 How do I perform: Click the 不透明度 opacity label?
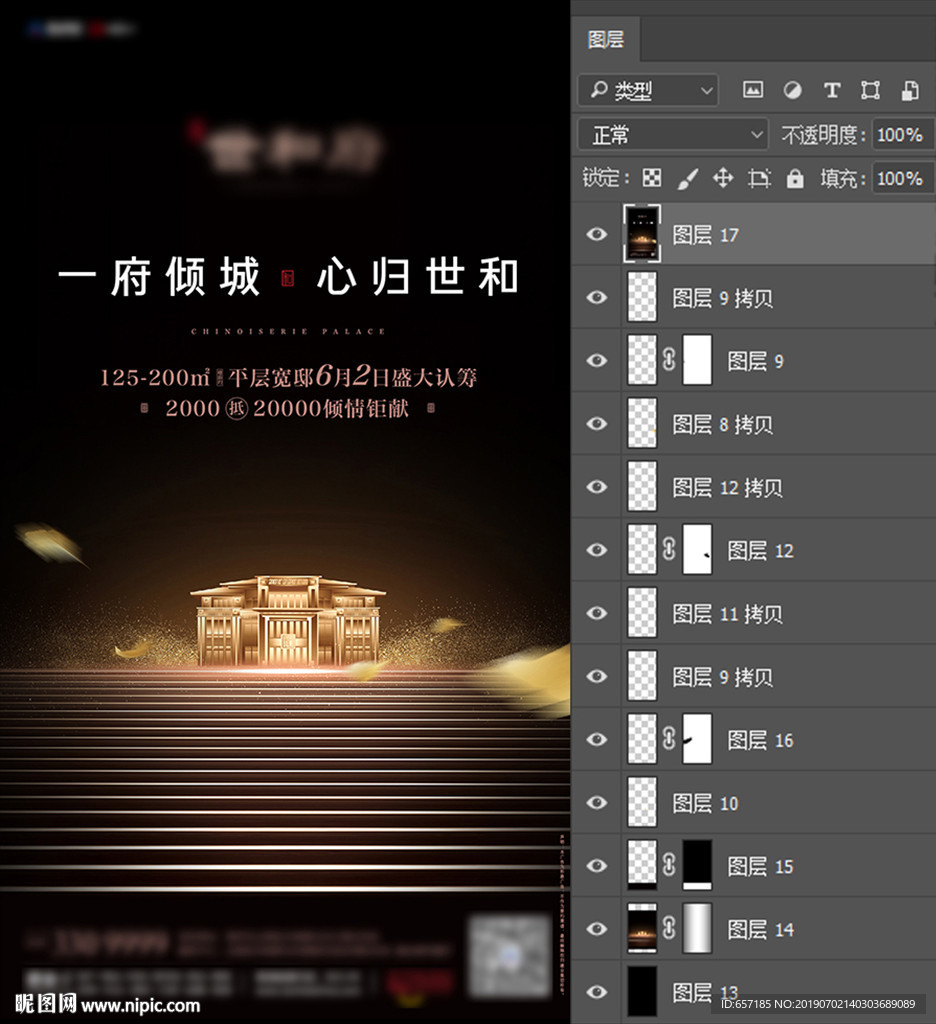[x=823, y=135]
